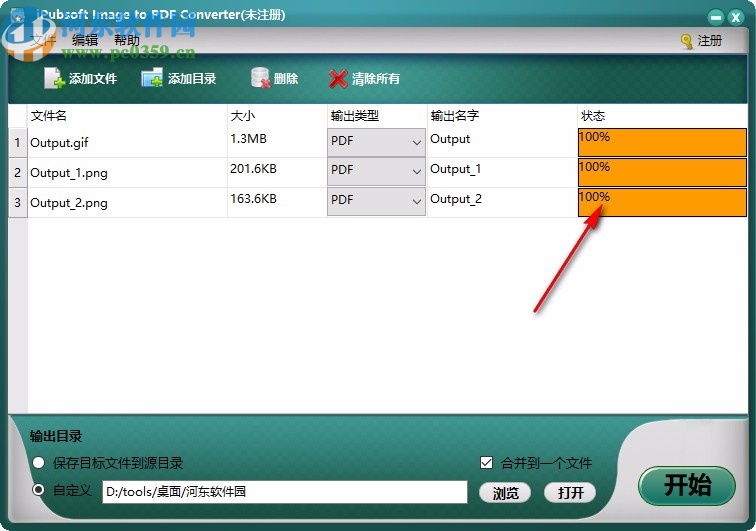Open the 文件 (File) menu

43,40
